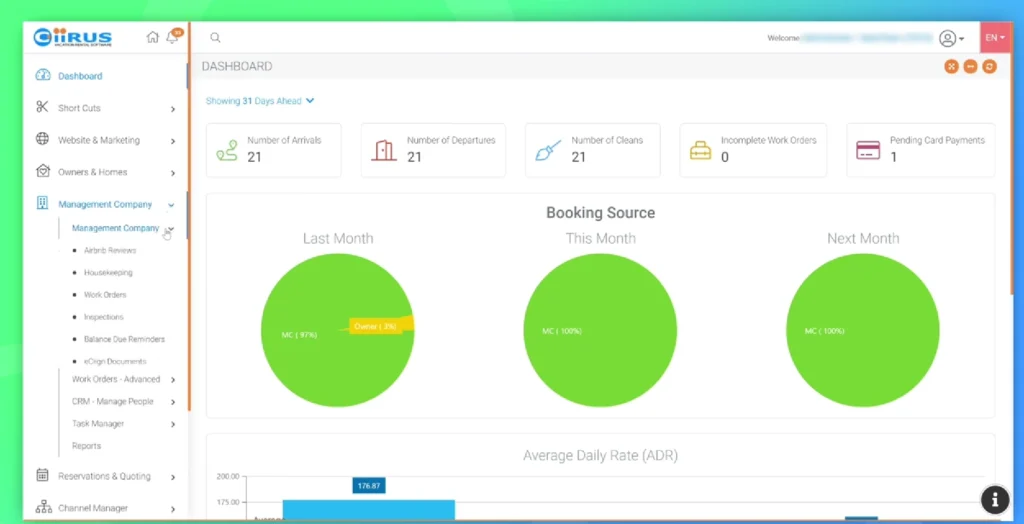
Task: Open the Housekeeping link
Action: point(108,273)
